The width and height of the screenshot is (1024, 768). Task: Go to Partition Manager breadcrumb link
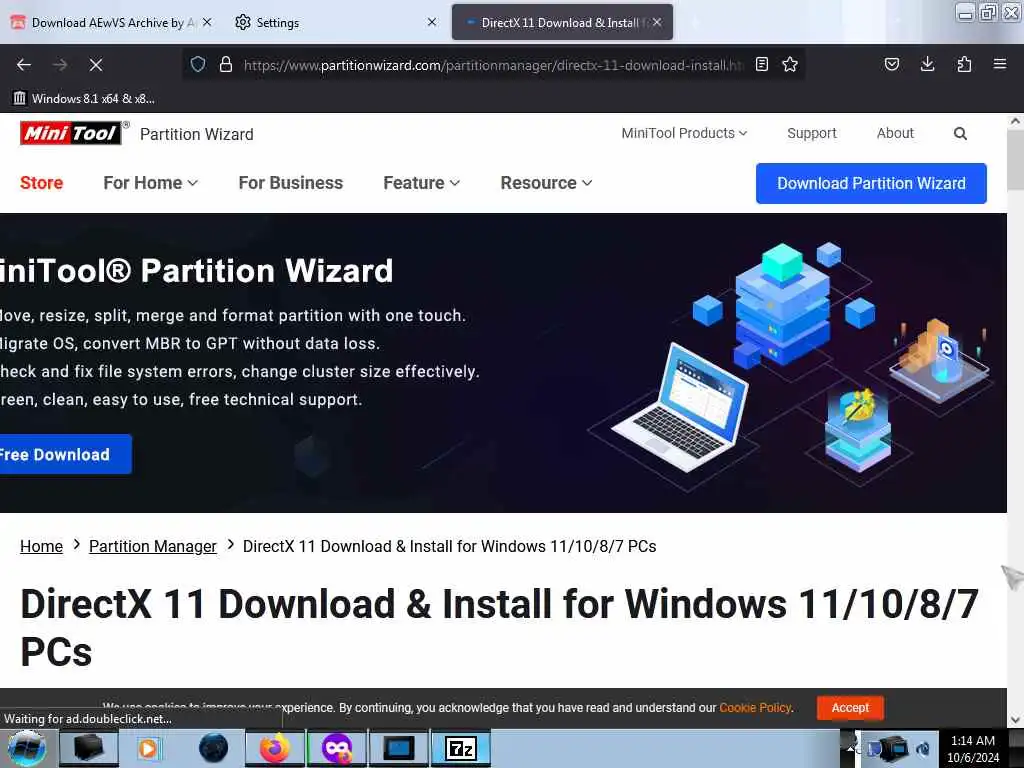pyautogui.click(x=152, y=546)
